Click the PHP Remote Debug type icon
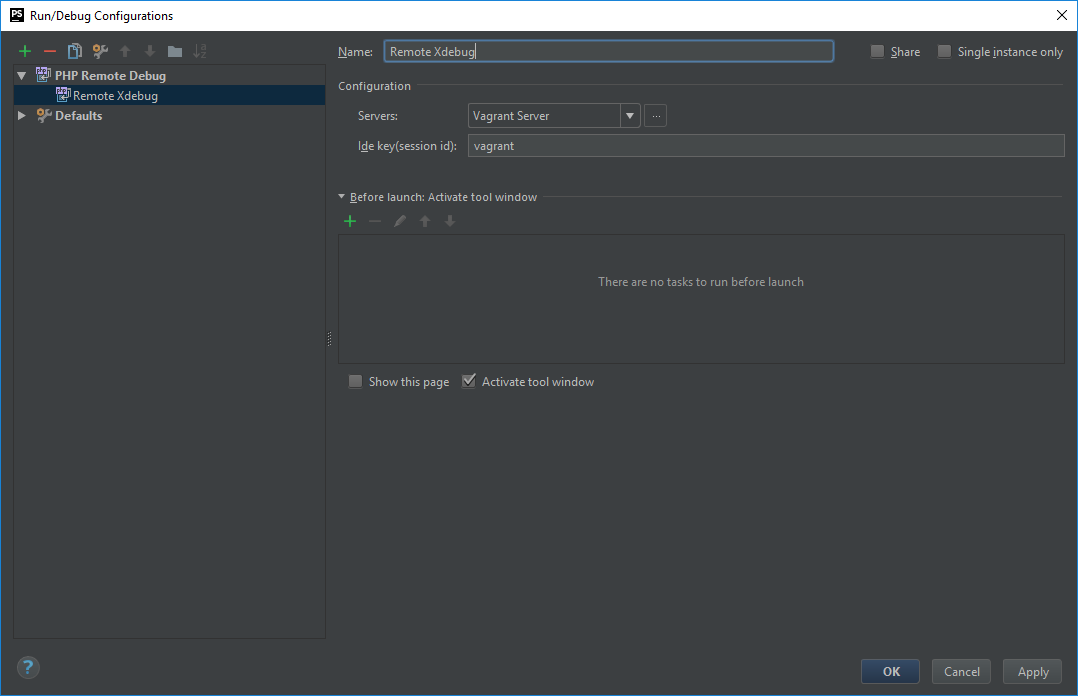 [x=43, y=74]
